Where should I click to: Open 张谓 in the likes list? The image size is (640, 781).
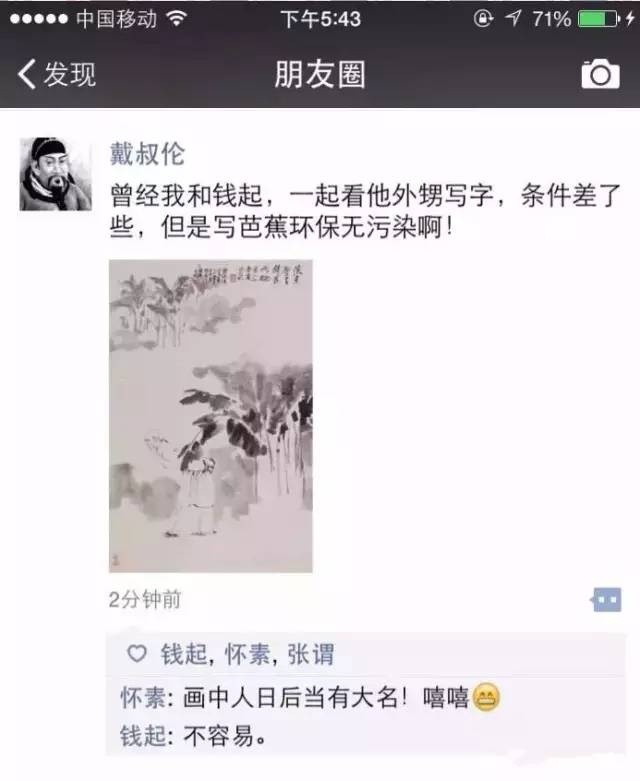coord(310,654)
